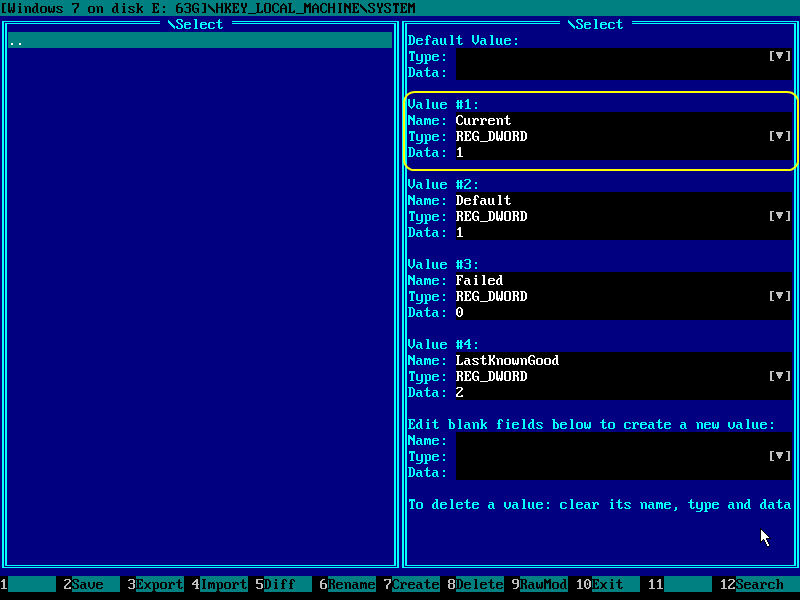This screenshot has width=800, height=600.
Task: Click the 9 RawMod function key
Action: click(x=540, y=584)
